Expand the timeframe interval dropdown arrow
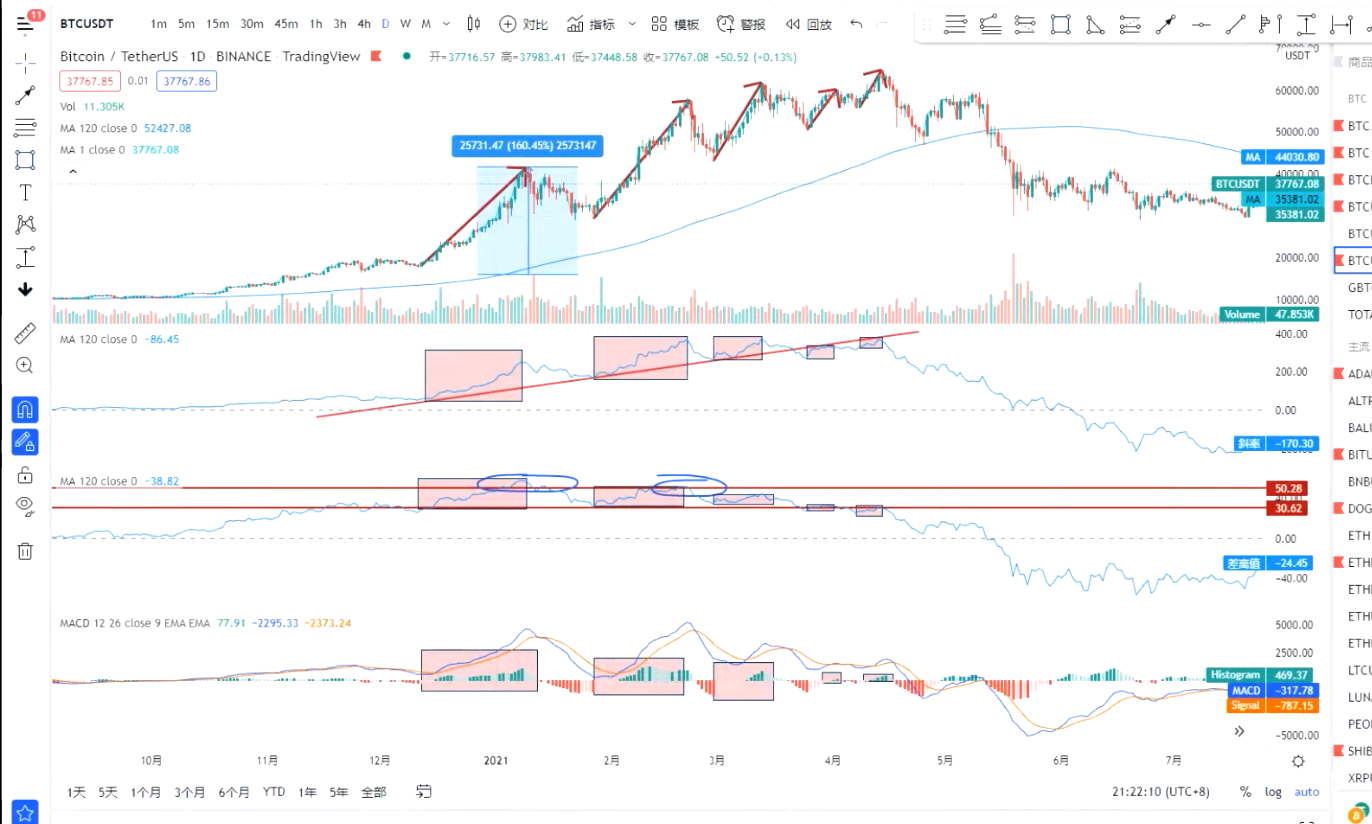This screenshot has width=1372, height=824. pos(445,24)
